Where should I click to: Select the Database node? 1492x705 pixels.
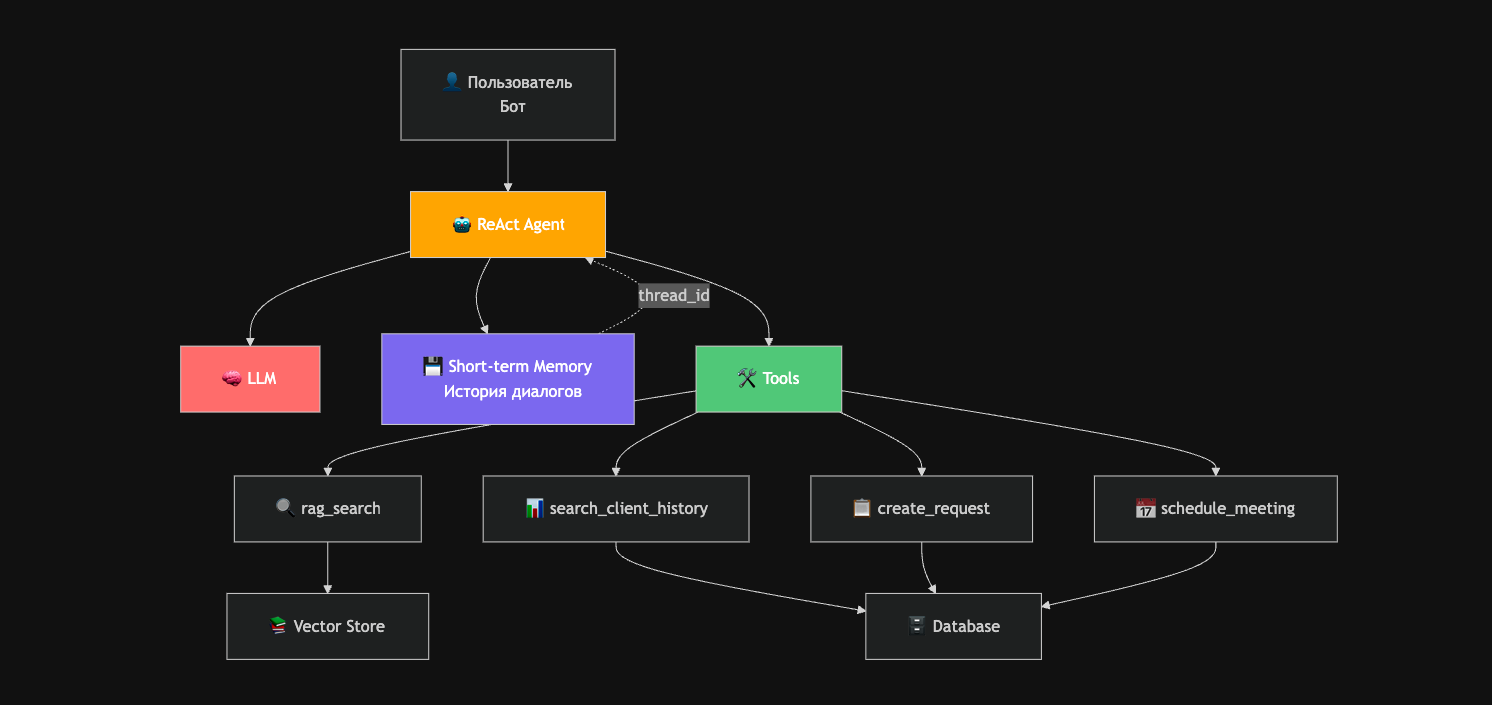tap(952, 625)
